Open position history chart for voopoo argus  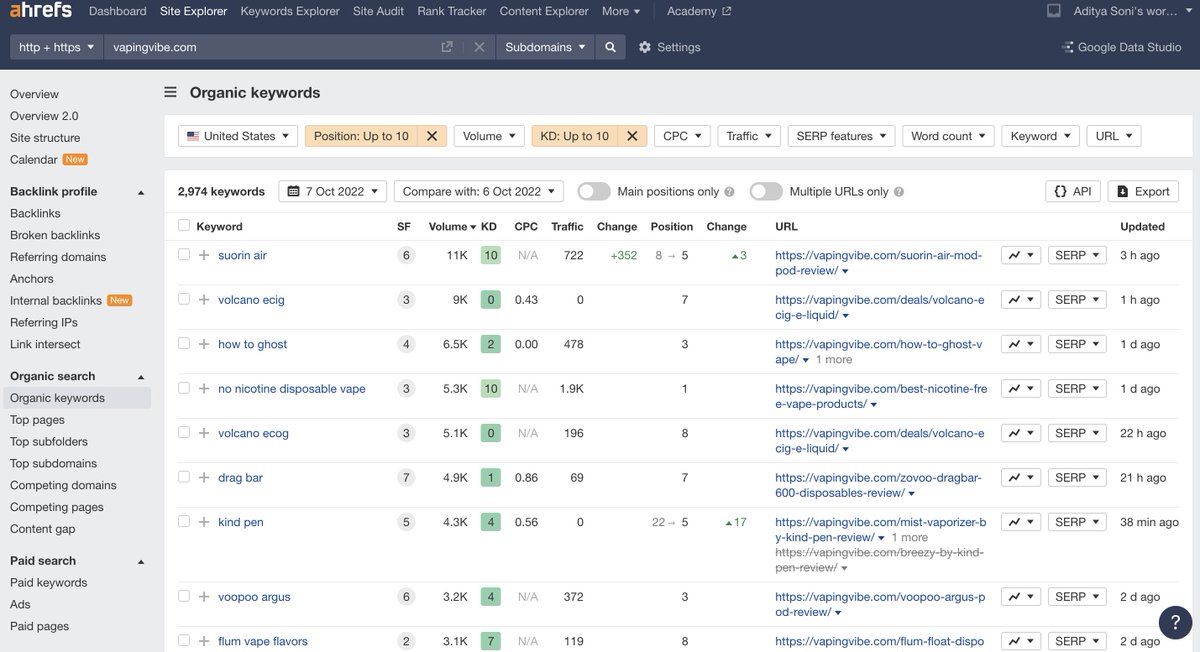(1021, 596)
